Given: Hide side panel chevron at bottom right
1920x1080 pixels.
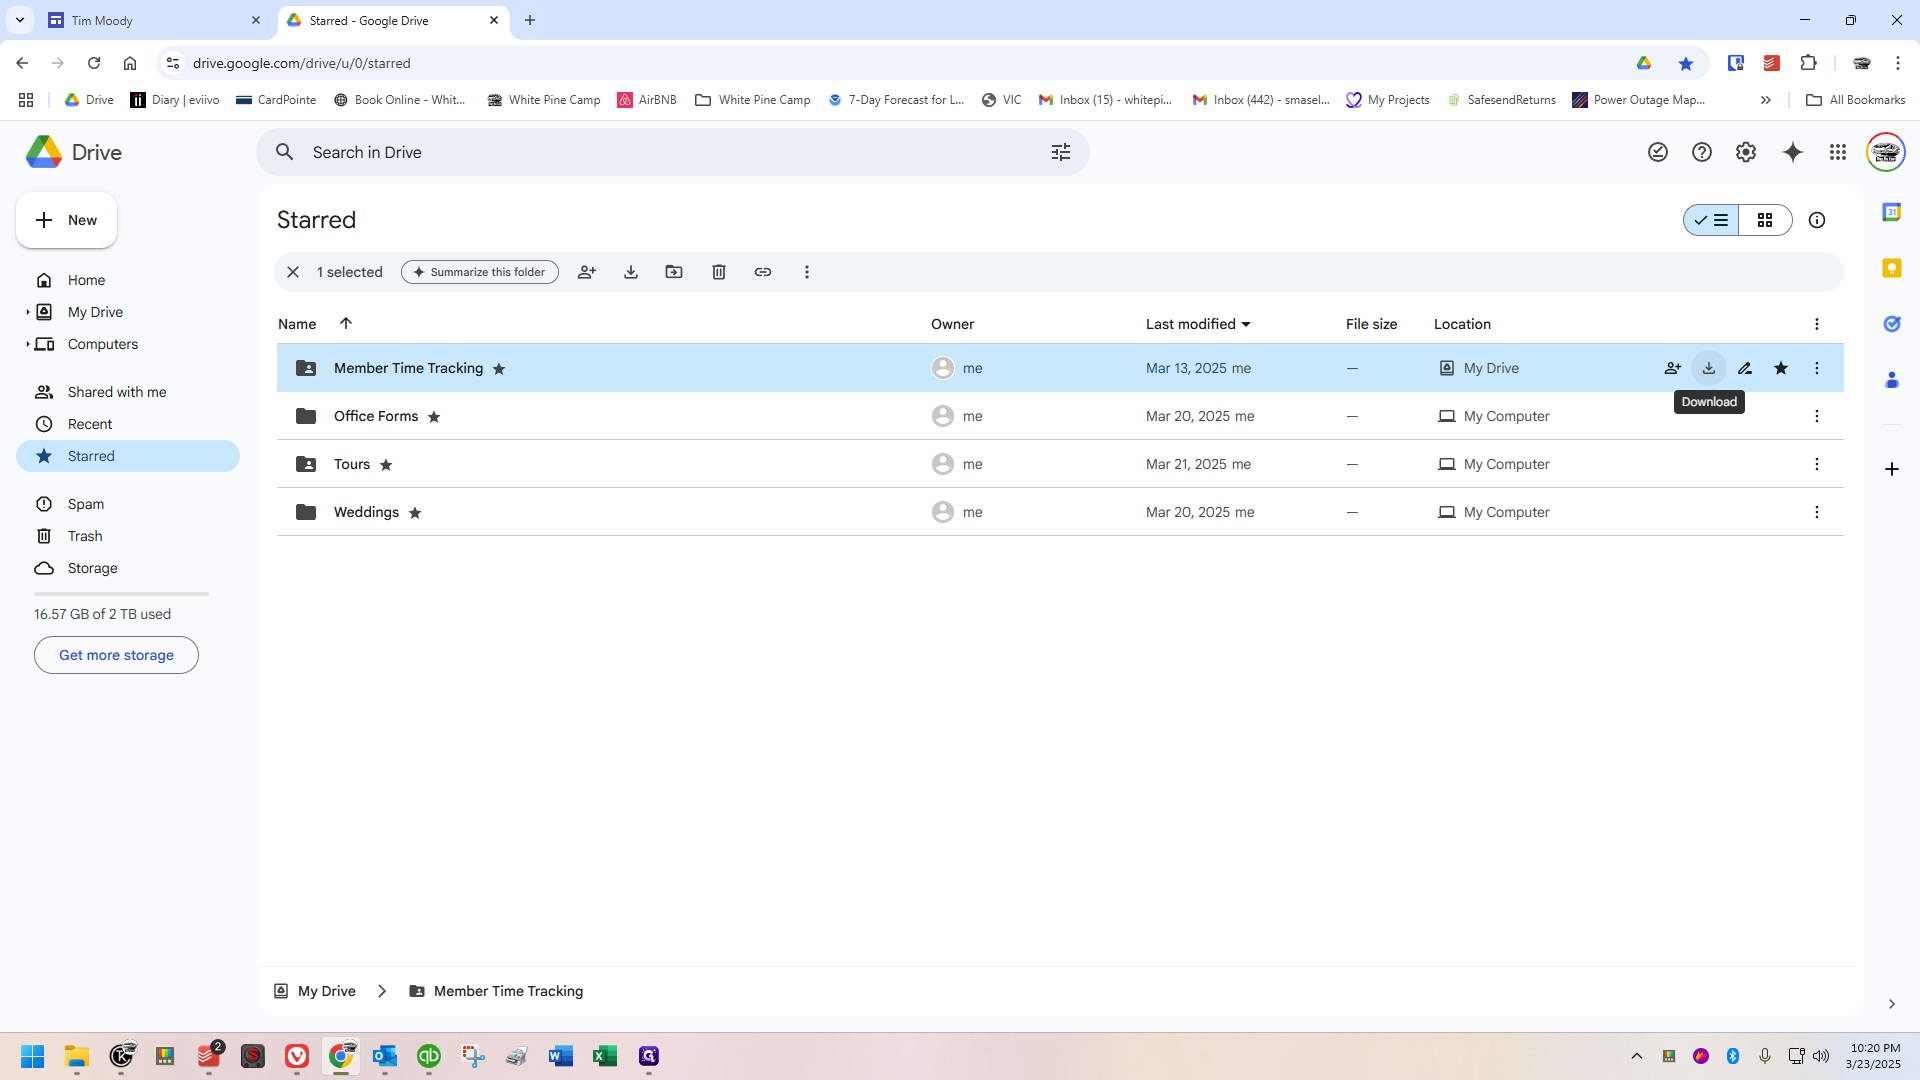Looking at the screenshot, I should coord(1891,1004).
